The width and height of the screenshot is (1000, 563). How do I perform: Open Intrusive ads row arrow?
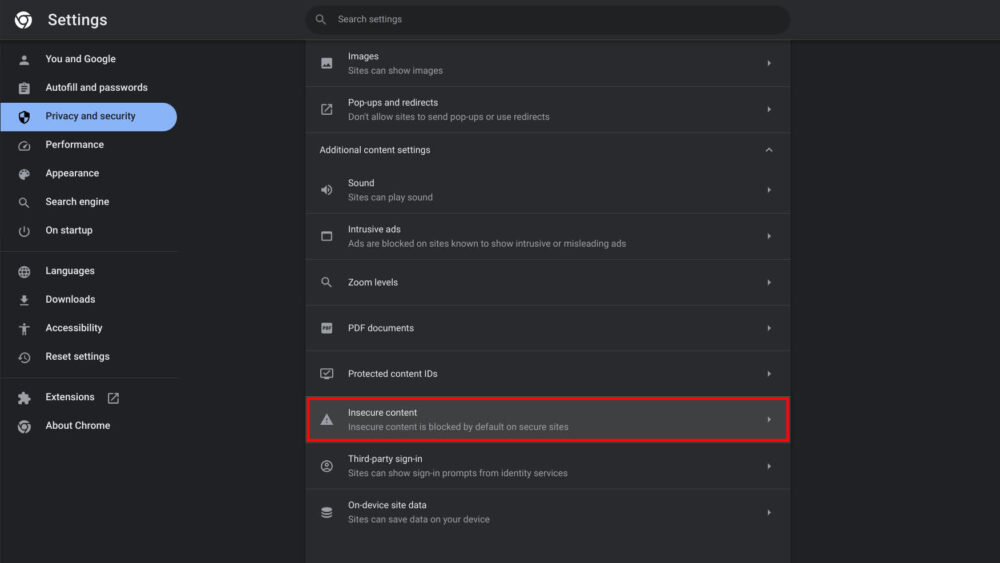pyautogui.click(x=768, y=237)
